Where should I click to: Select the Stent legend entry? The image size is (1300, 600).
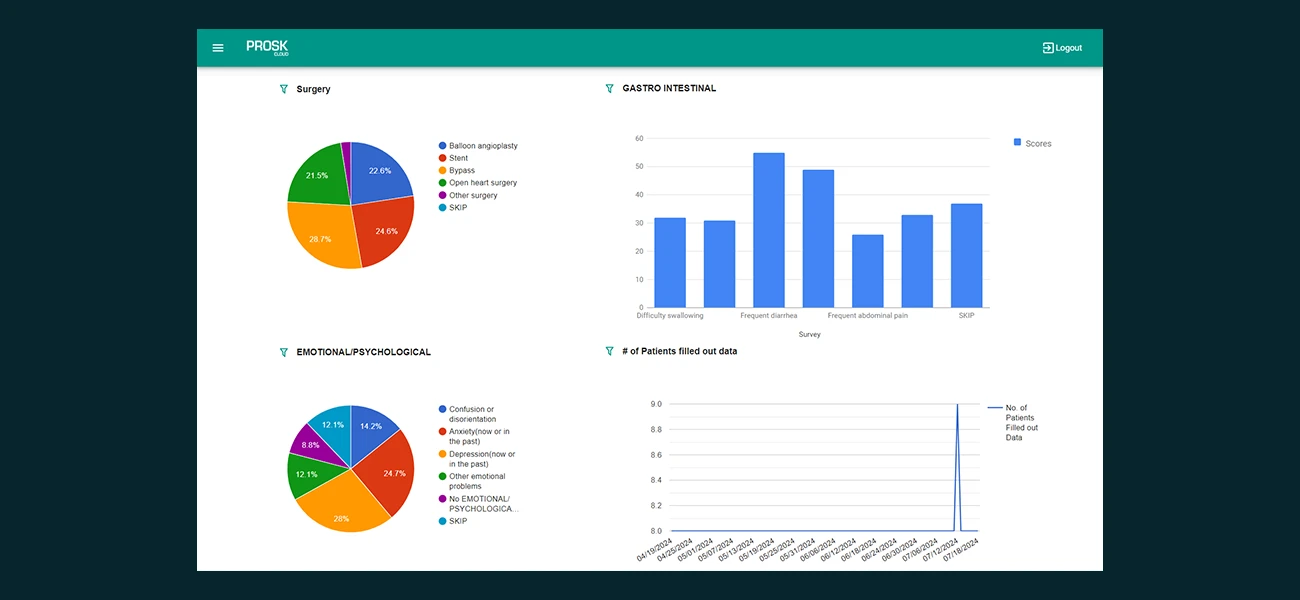tap(458, 158)
